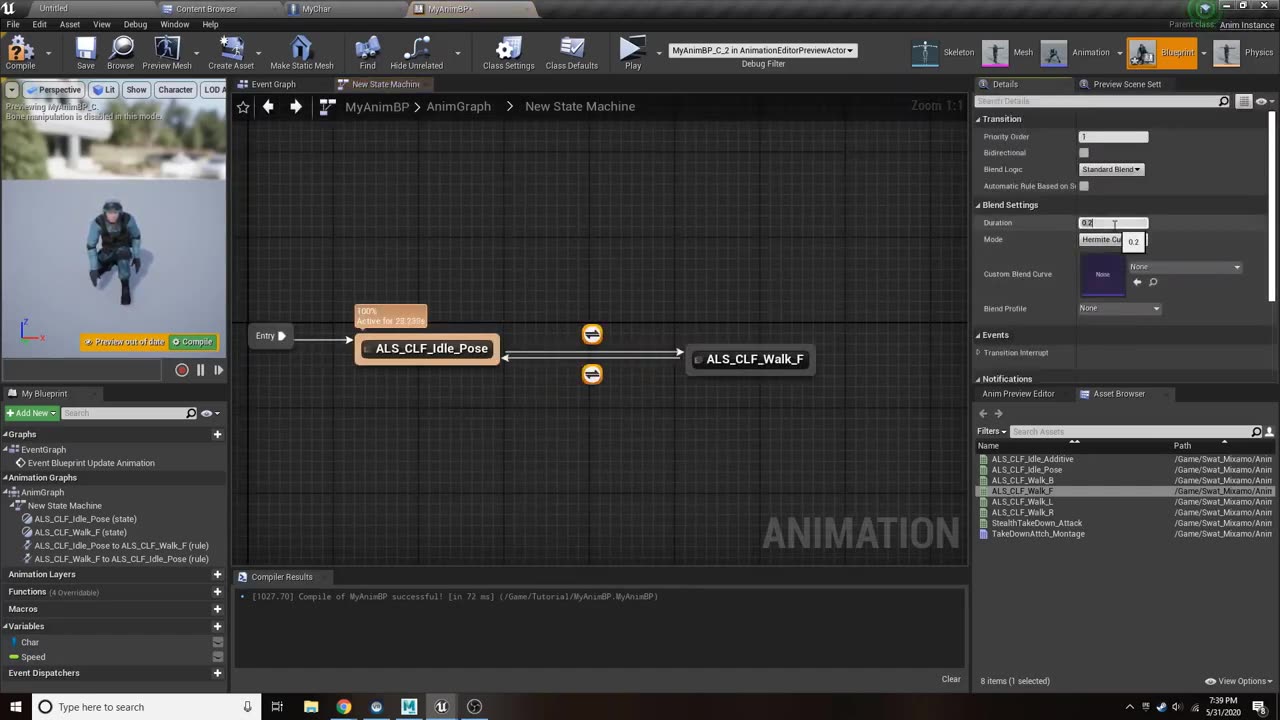The image size is (1280, 720).
Task: Click the Add New button
Action: point(31,413)
